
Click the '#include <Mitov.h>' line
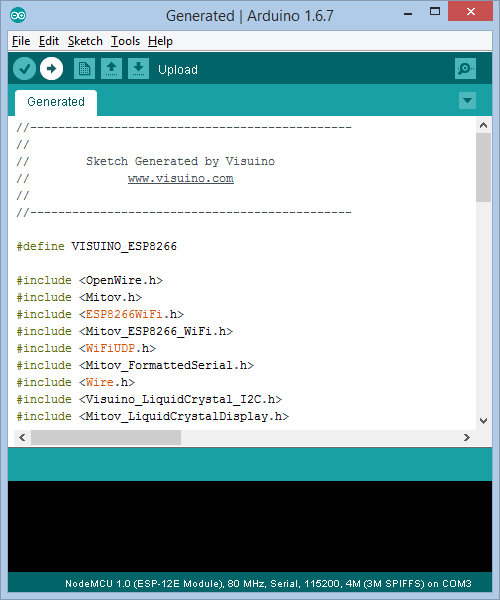click(x=79, y=297)
